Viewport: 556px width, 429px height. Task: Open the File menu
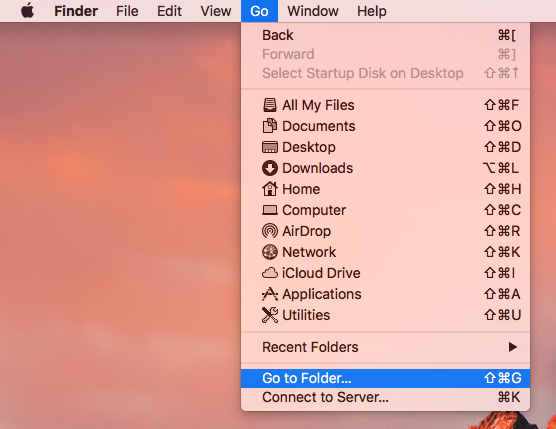127,11
